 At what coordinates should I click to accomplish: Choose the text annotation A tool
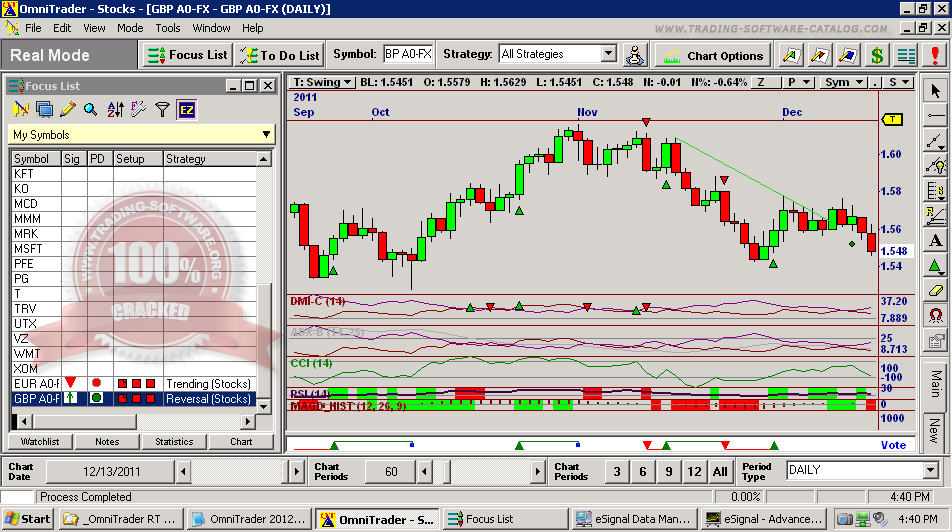[x=935, y=241]
